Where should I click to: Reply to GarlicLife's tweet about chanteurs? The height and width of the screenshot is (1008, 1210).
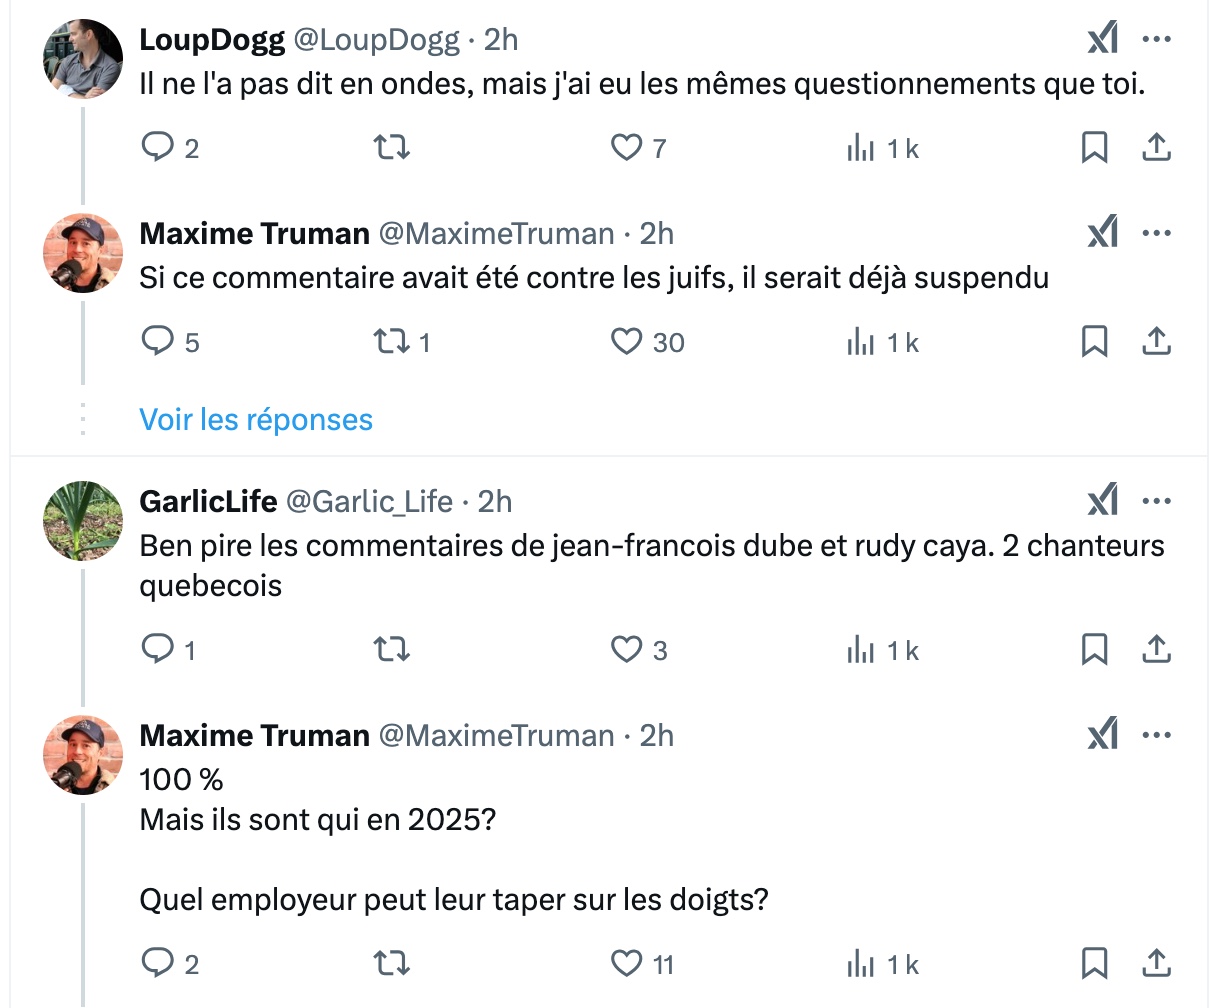158,650
